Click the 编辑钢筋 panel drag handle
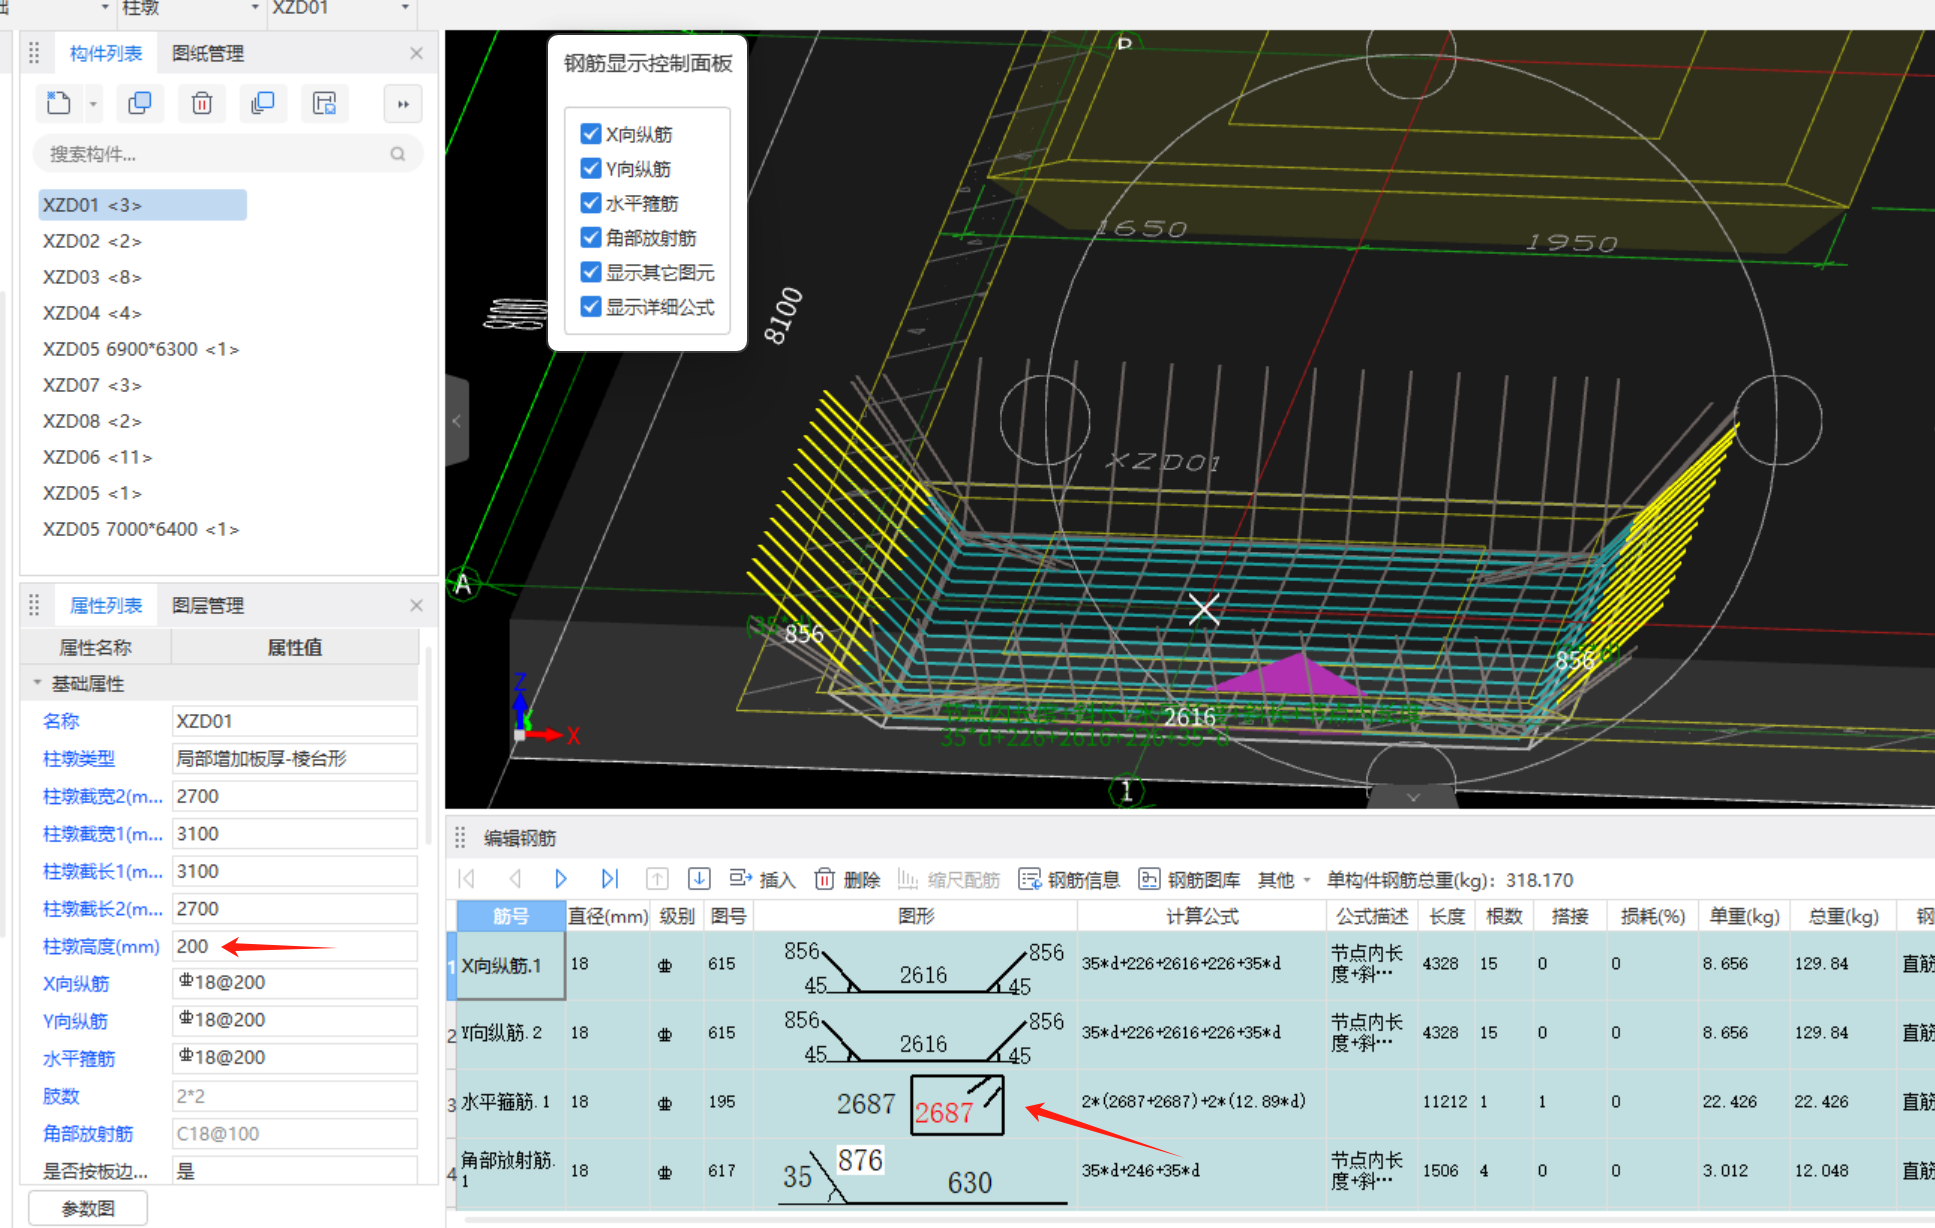The height and width of the screenshot is (1228, 1935). tap(460, 837)
